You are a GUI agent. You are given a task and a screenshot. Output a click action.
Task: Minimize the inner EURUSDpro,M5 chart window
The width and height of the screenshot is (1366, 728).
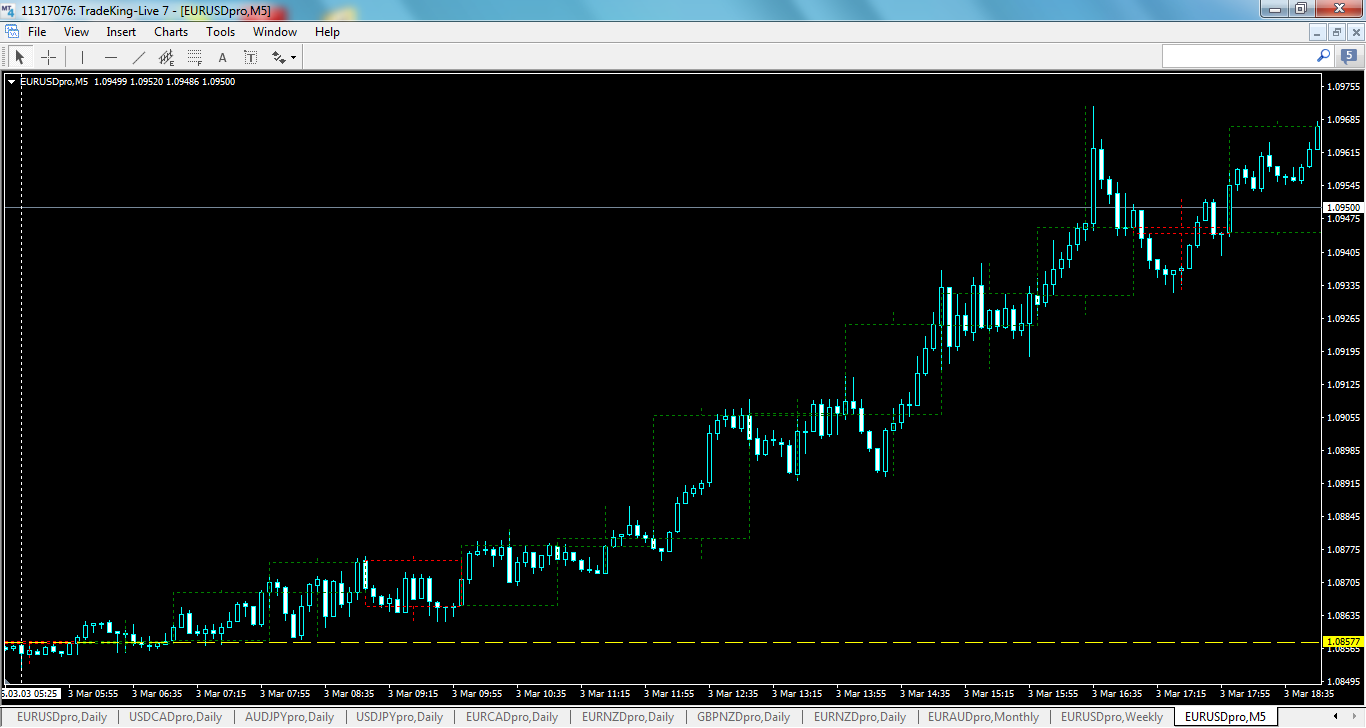click(1318, 32)
